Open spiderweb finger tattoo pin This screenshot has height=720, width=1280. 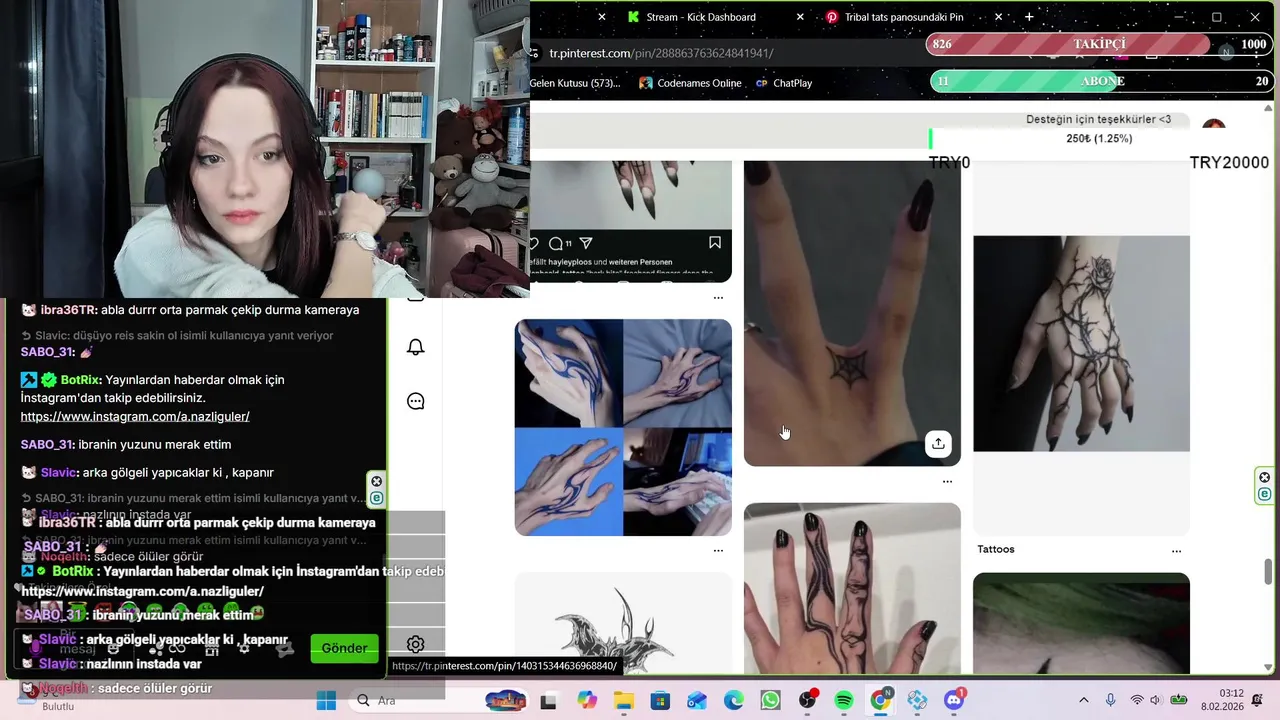pos(852,313)
